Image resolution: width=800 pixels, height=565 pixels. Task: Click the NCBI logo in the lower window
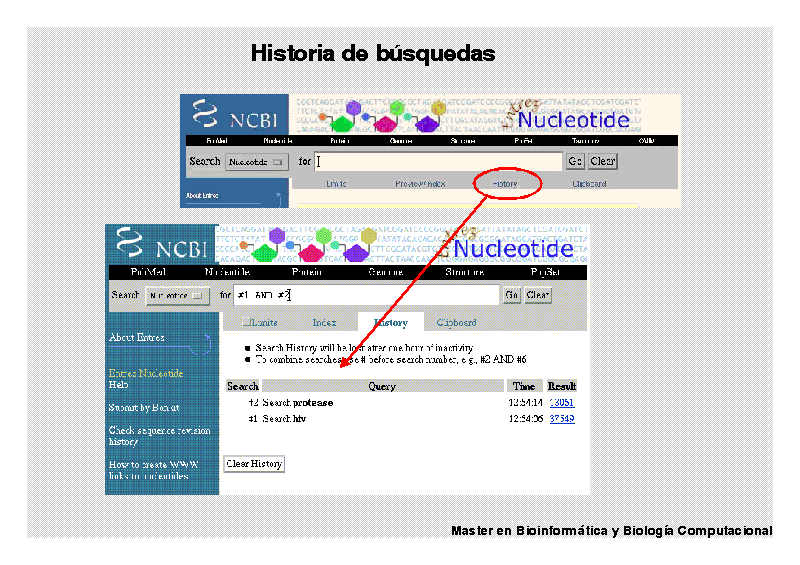(160, 247)
